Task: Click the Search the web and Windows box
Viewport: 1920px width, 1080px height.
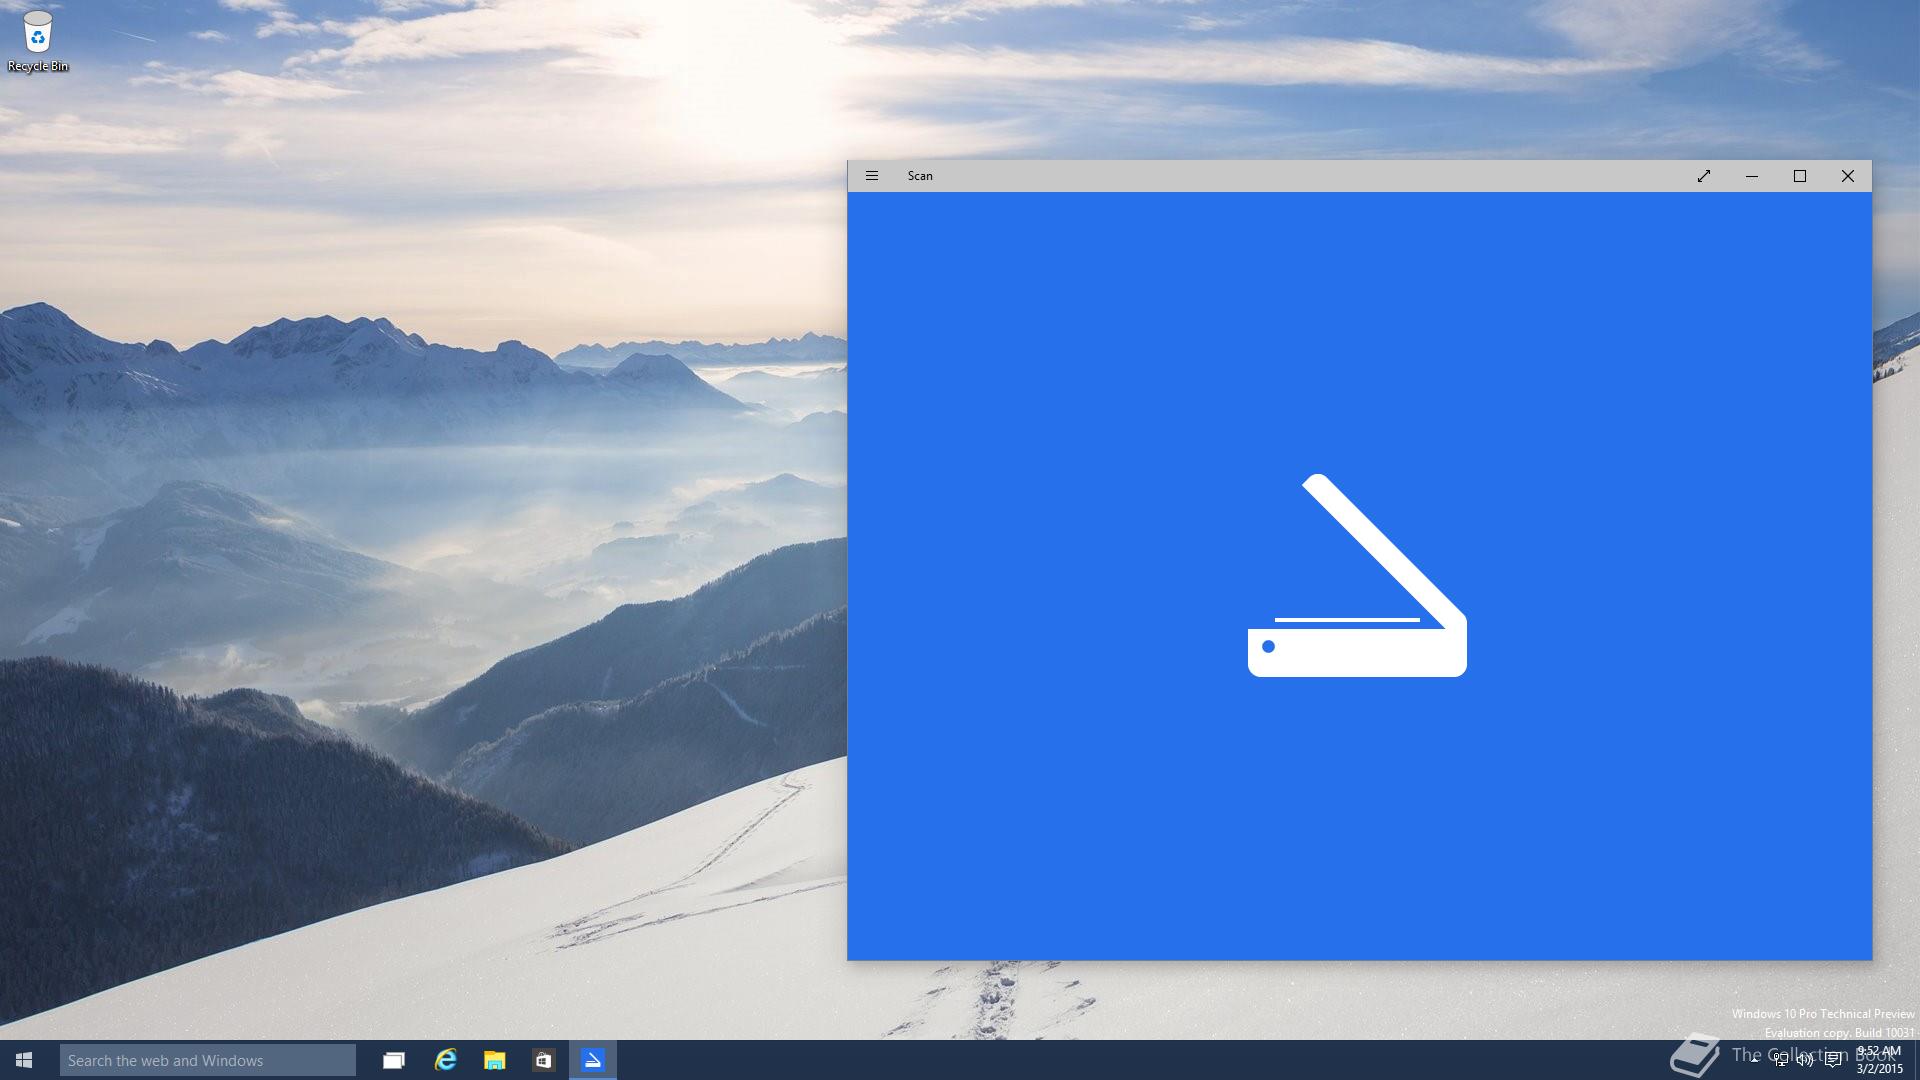Action: click(208, 1060)
